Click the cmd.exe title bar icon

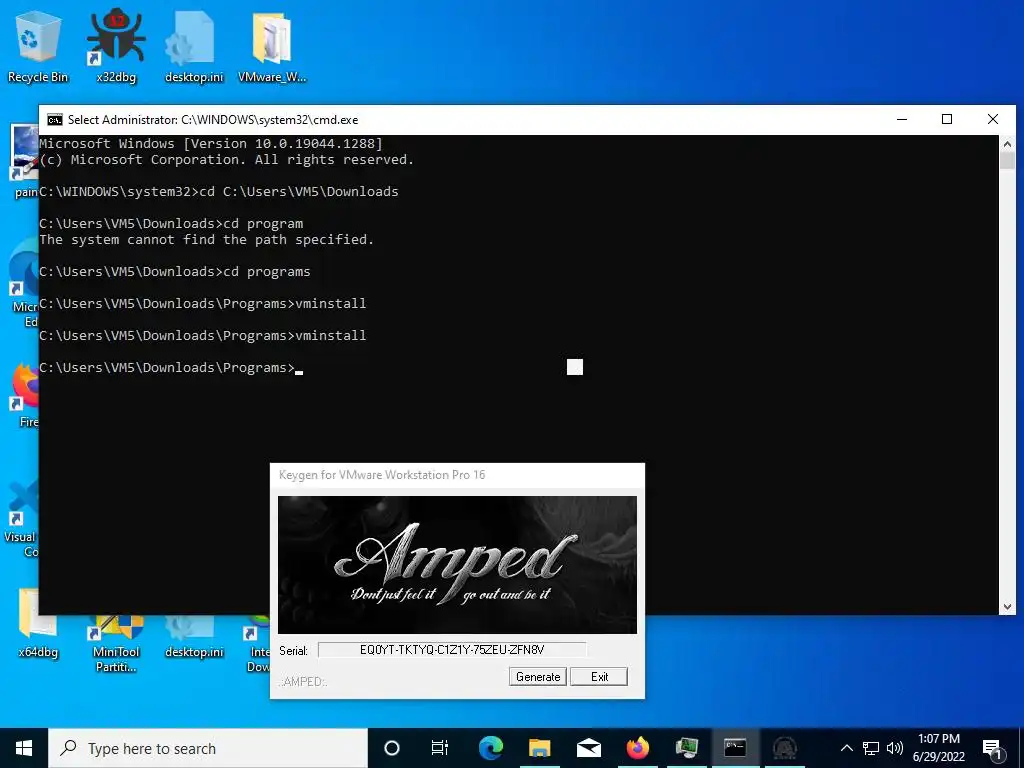(55, 120)
